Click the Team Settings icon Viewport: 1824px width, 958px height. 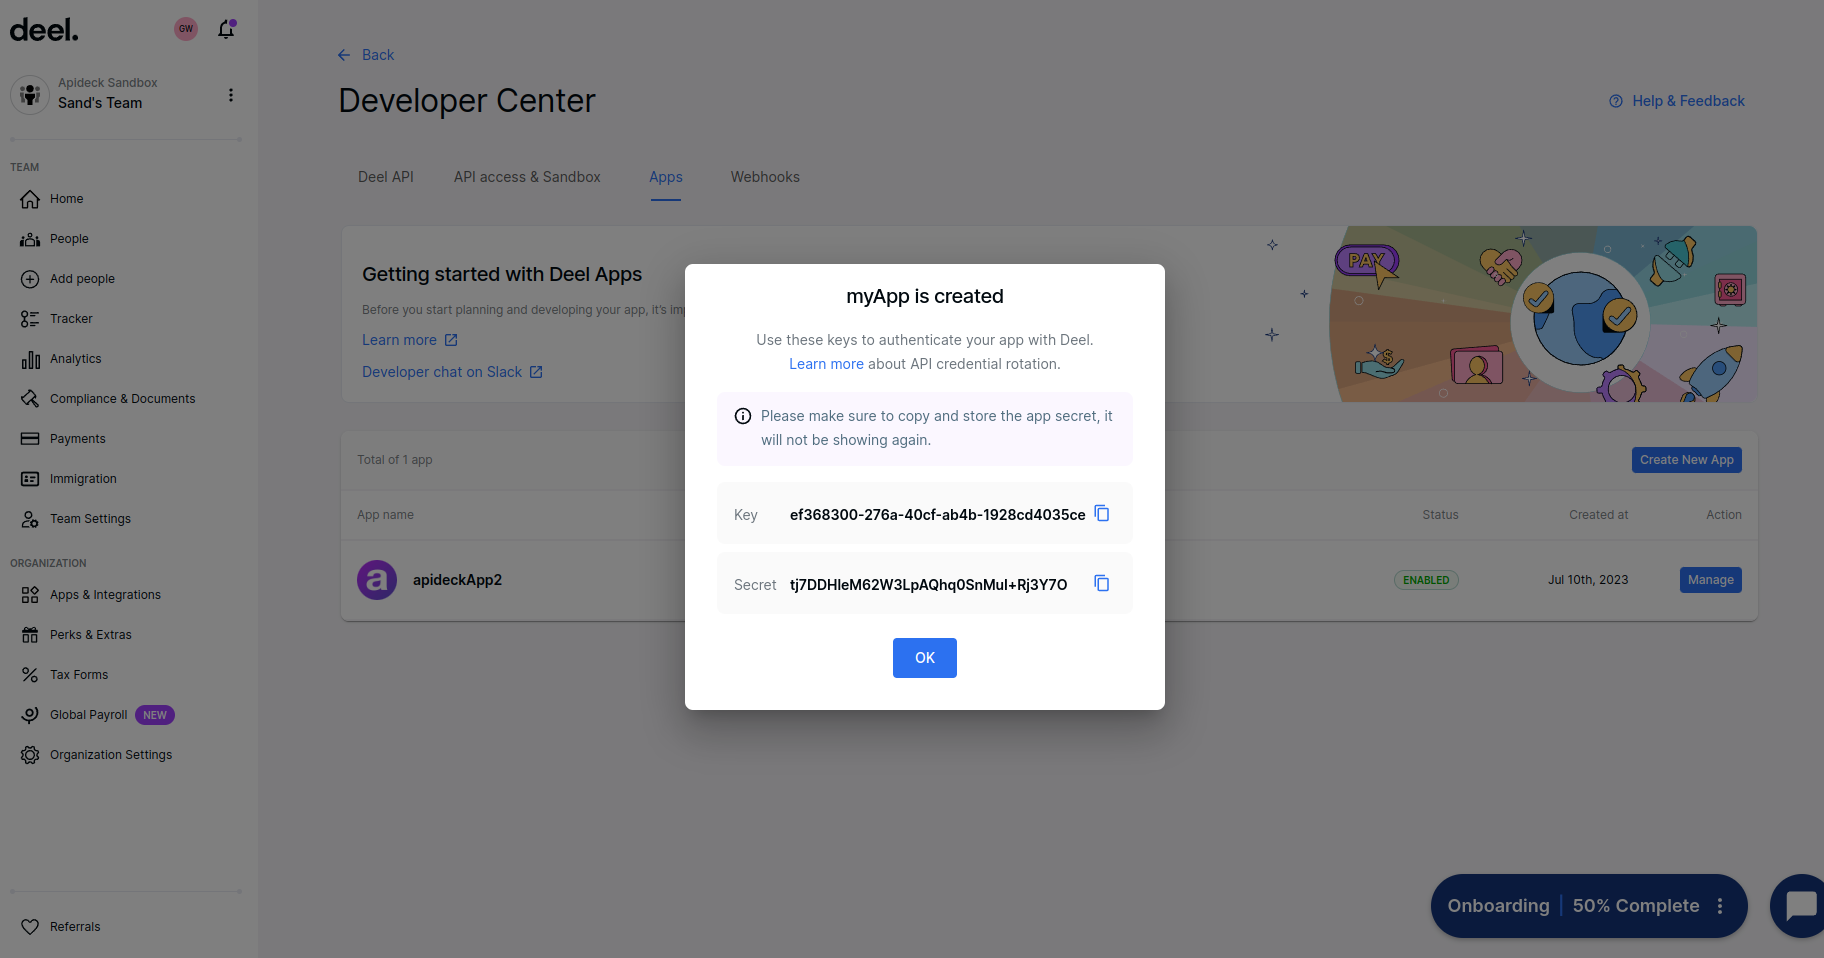pos(30,519)
